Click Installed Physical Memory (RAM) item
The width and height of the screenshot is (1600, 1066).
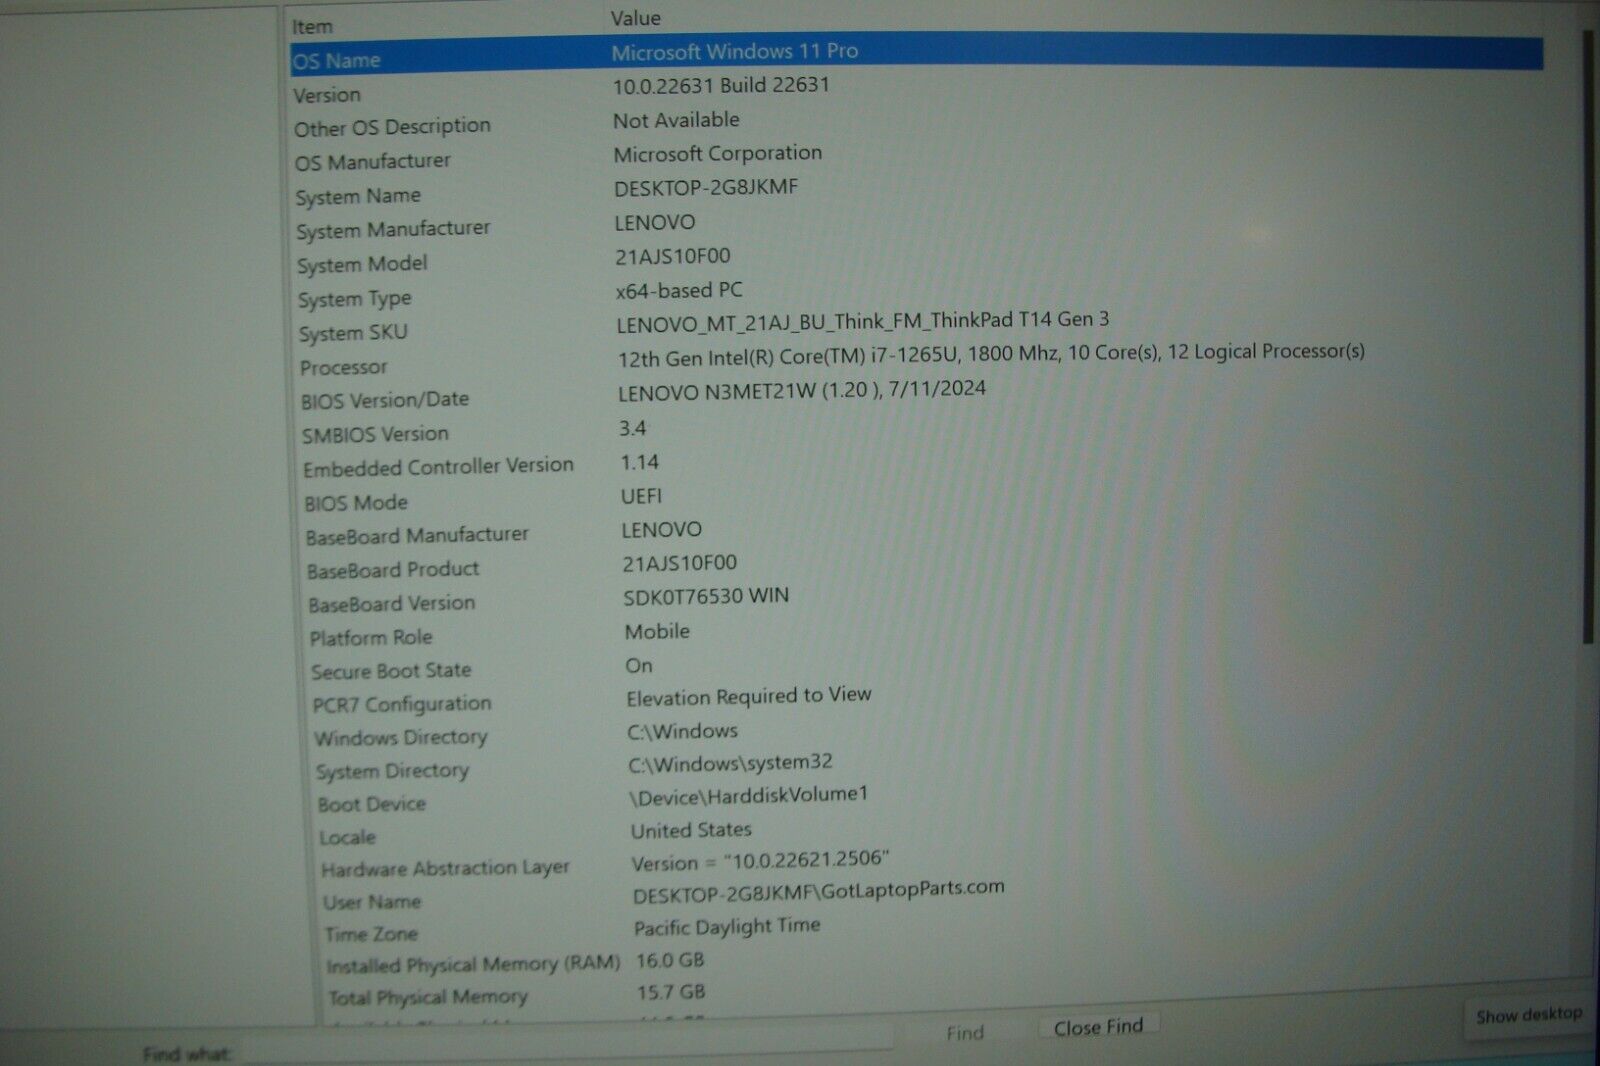coord(473,965)
